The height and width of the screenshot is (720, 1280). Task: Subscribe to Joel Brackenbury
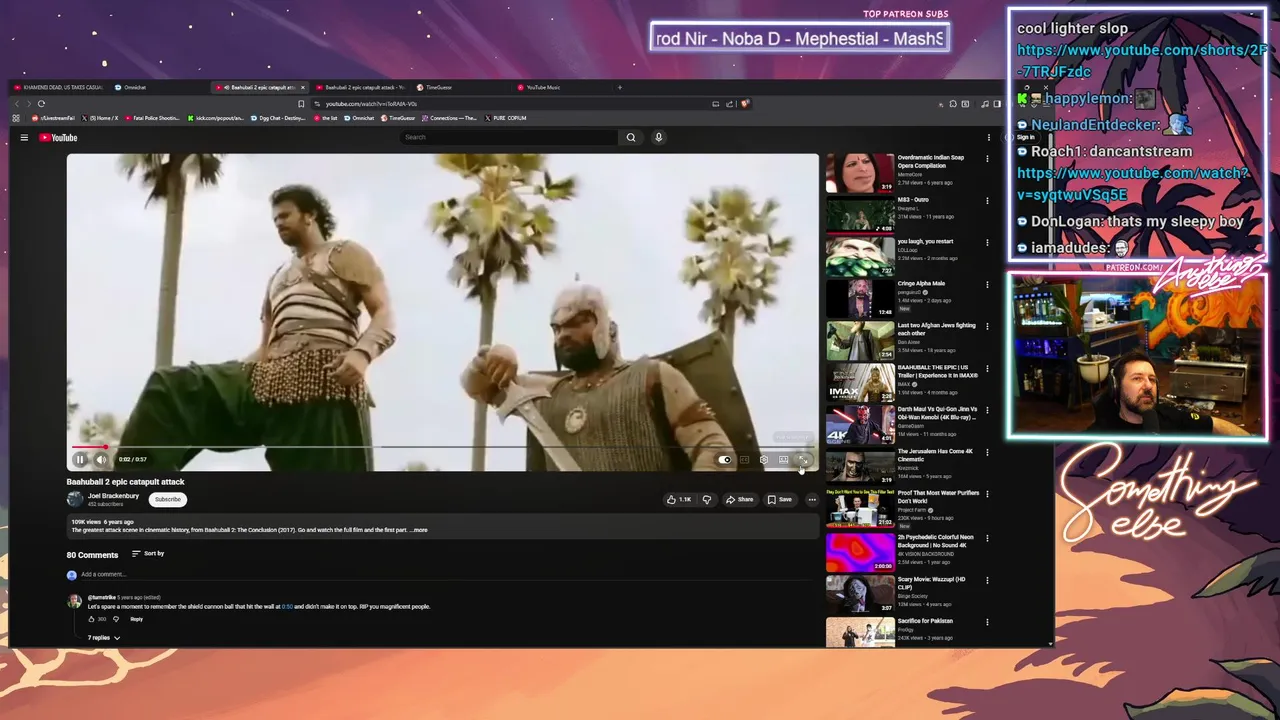tap(168, 499)
